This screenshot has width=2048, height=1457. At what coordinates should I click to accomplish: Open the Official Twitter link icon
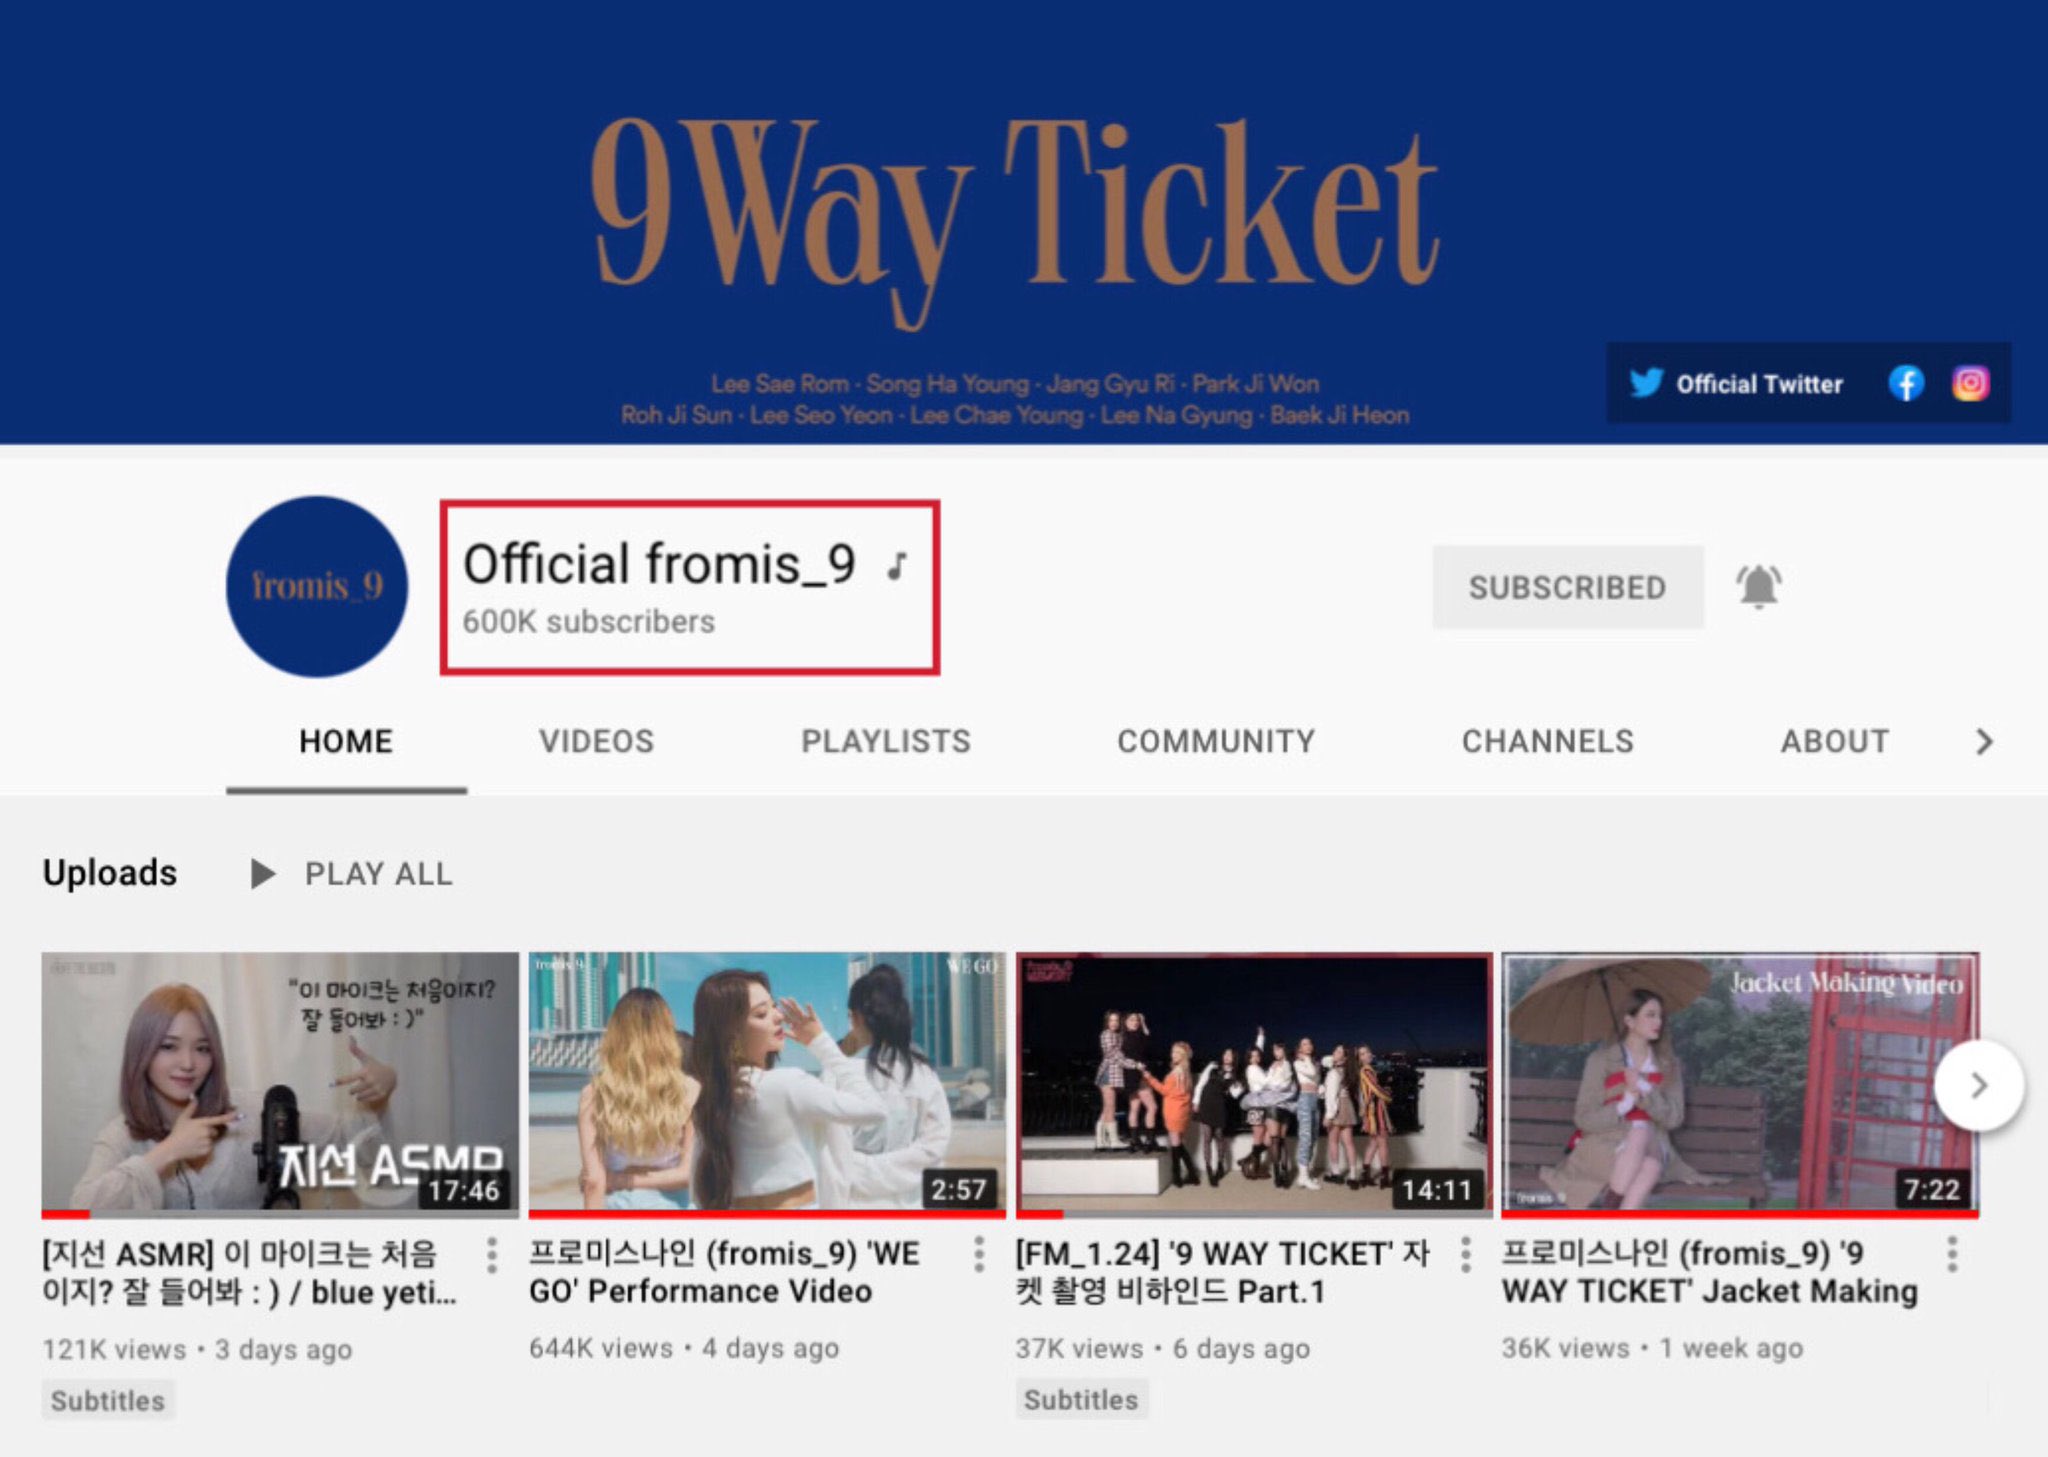(1646, 383)
